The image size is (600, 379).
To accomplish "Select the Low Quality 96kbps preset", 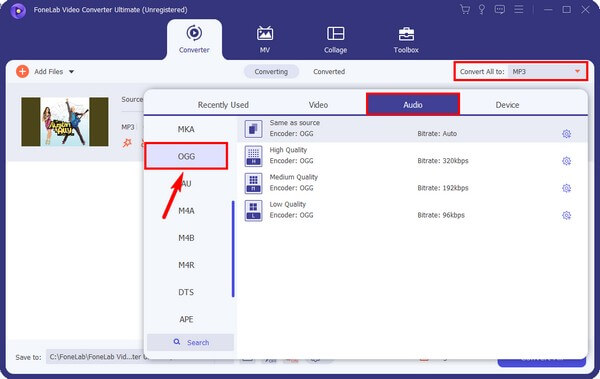I will tap(412, 210).
